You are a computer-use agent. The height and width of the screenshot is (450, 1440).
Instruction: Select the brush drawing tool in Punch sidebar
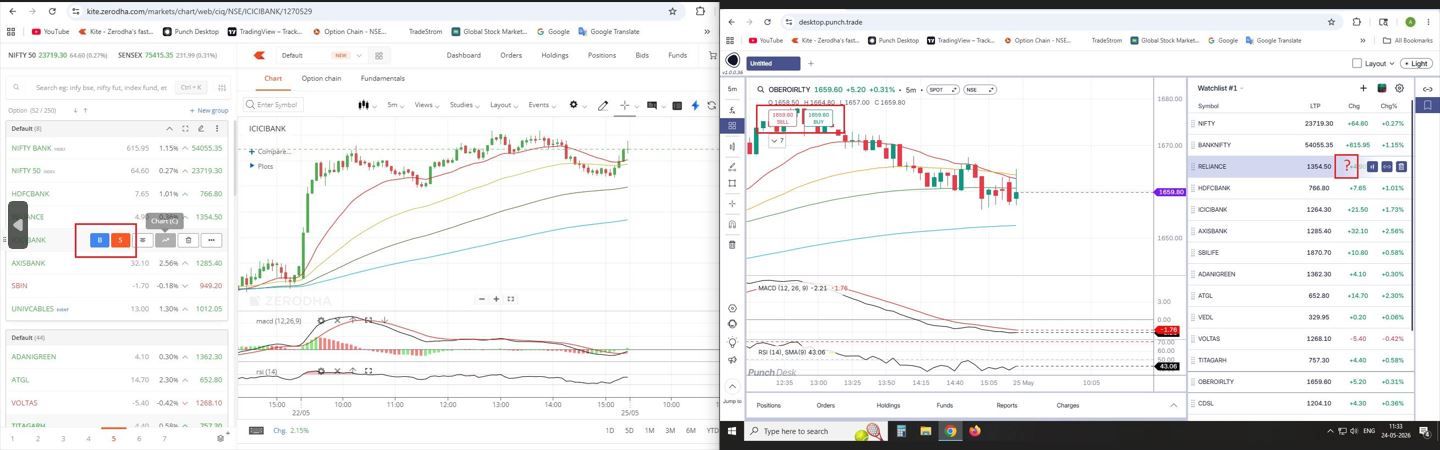pos(733,166)
